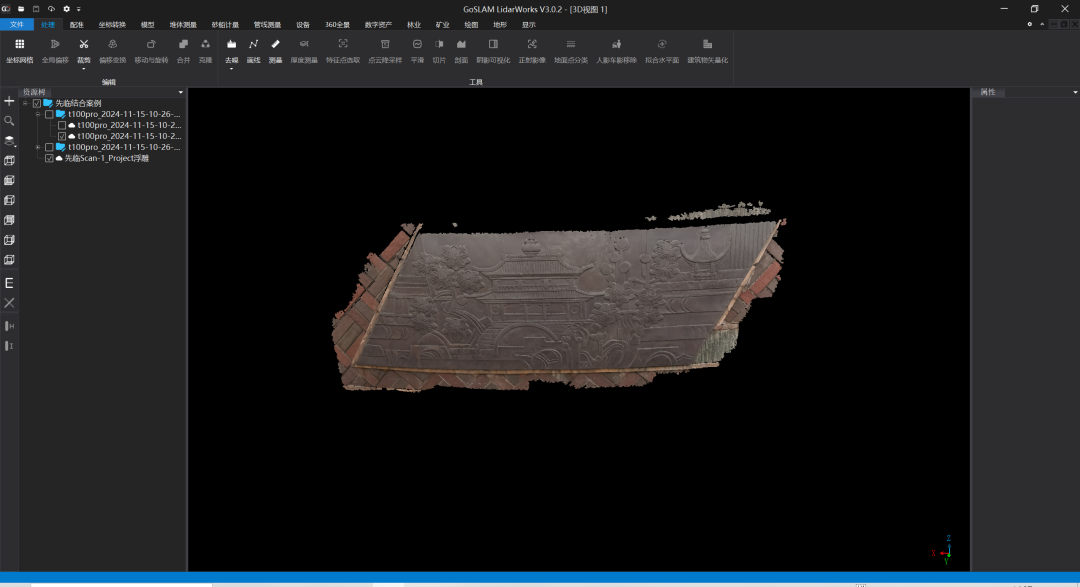The width and height of the screenshot is (1080, 587).
Task: Toggle checkbox for 先临结合案例 root node
Action: (37, 103)
